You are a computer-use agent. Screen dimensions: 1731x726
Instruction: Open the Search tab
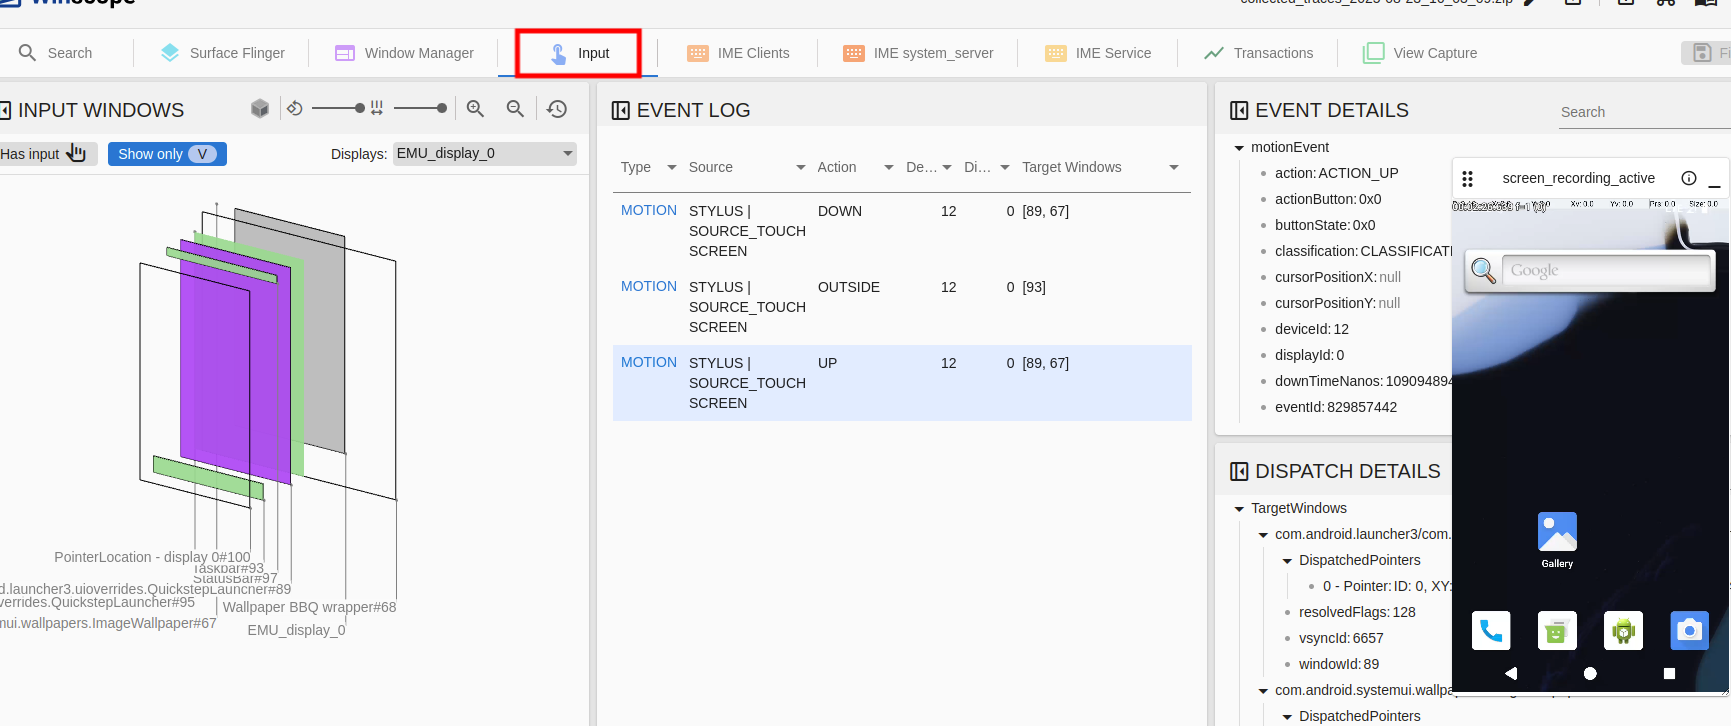[55, 53]
